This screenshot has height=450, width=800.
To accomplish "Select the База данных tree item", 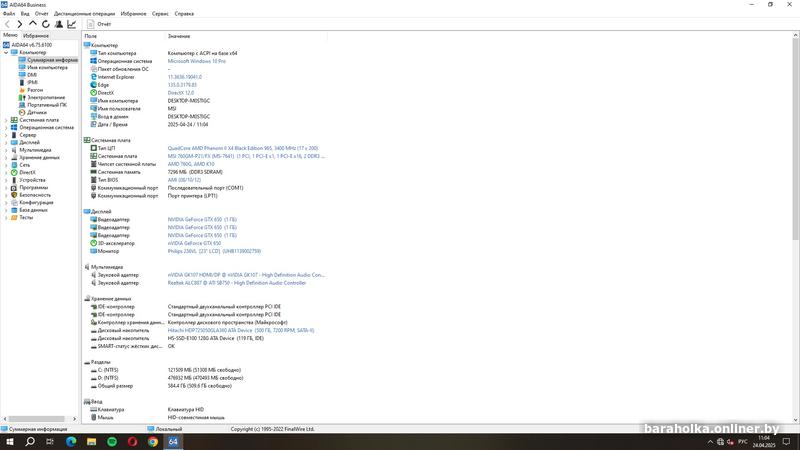I will 29,210.
